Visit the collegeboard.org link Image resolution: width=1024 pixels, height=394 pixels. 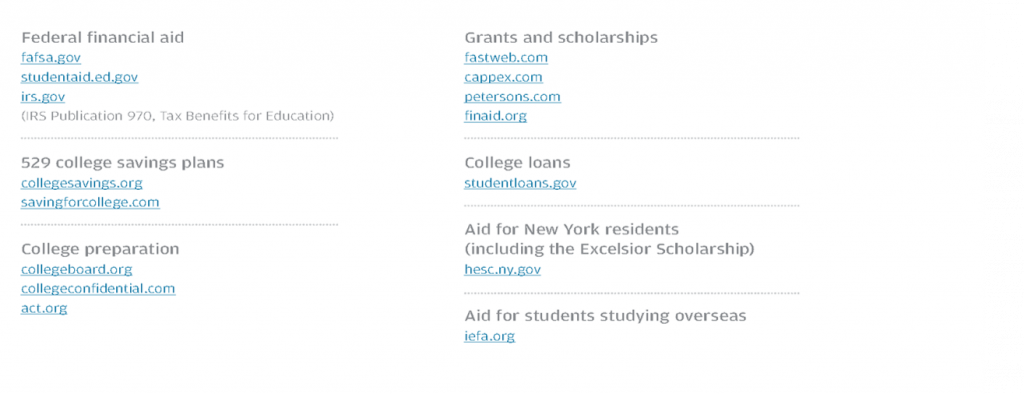[x=76, y=269]
